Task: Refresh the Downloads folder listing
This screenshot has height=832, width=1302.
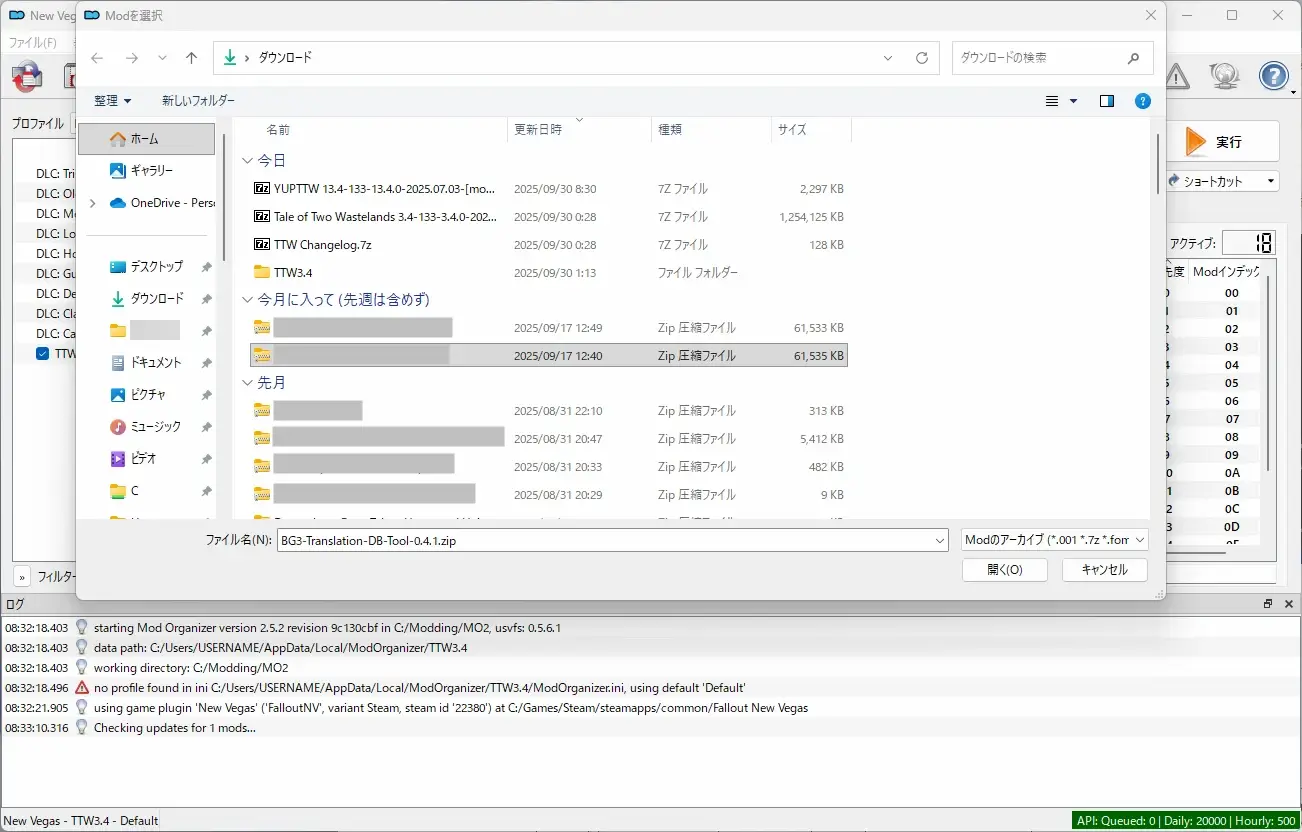Action: click(921, 58)
